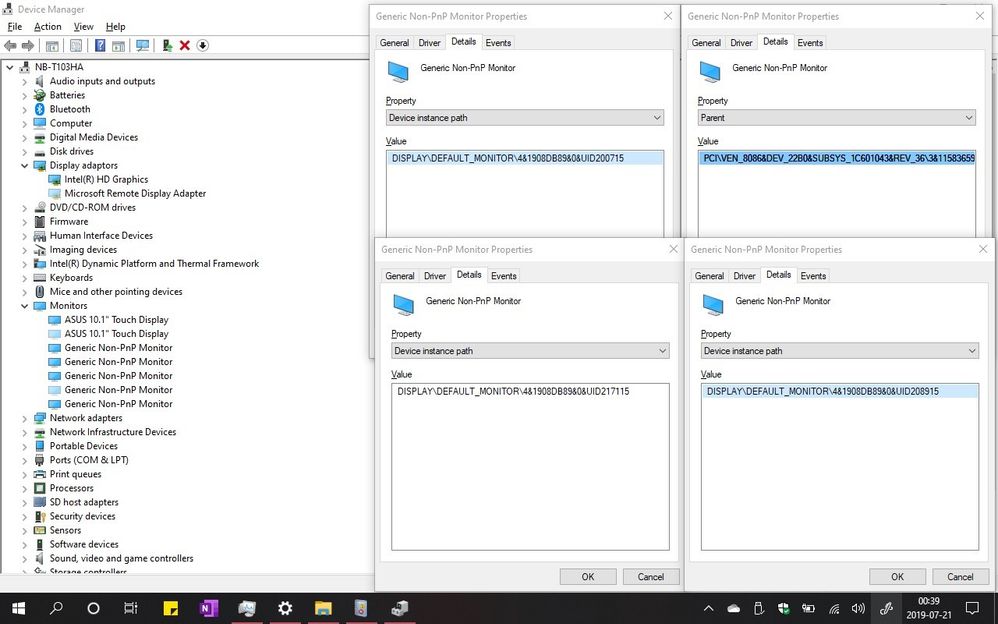Launch Sticky Notes from the taskbar
This screenshot has width=998, height=624.
point(171,608)
